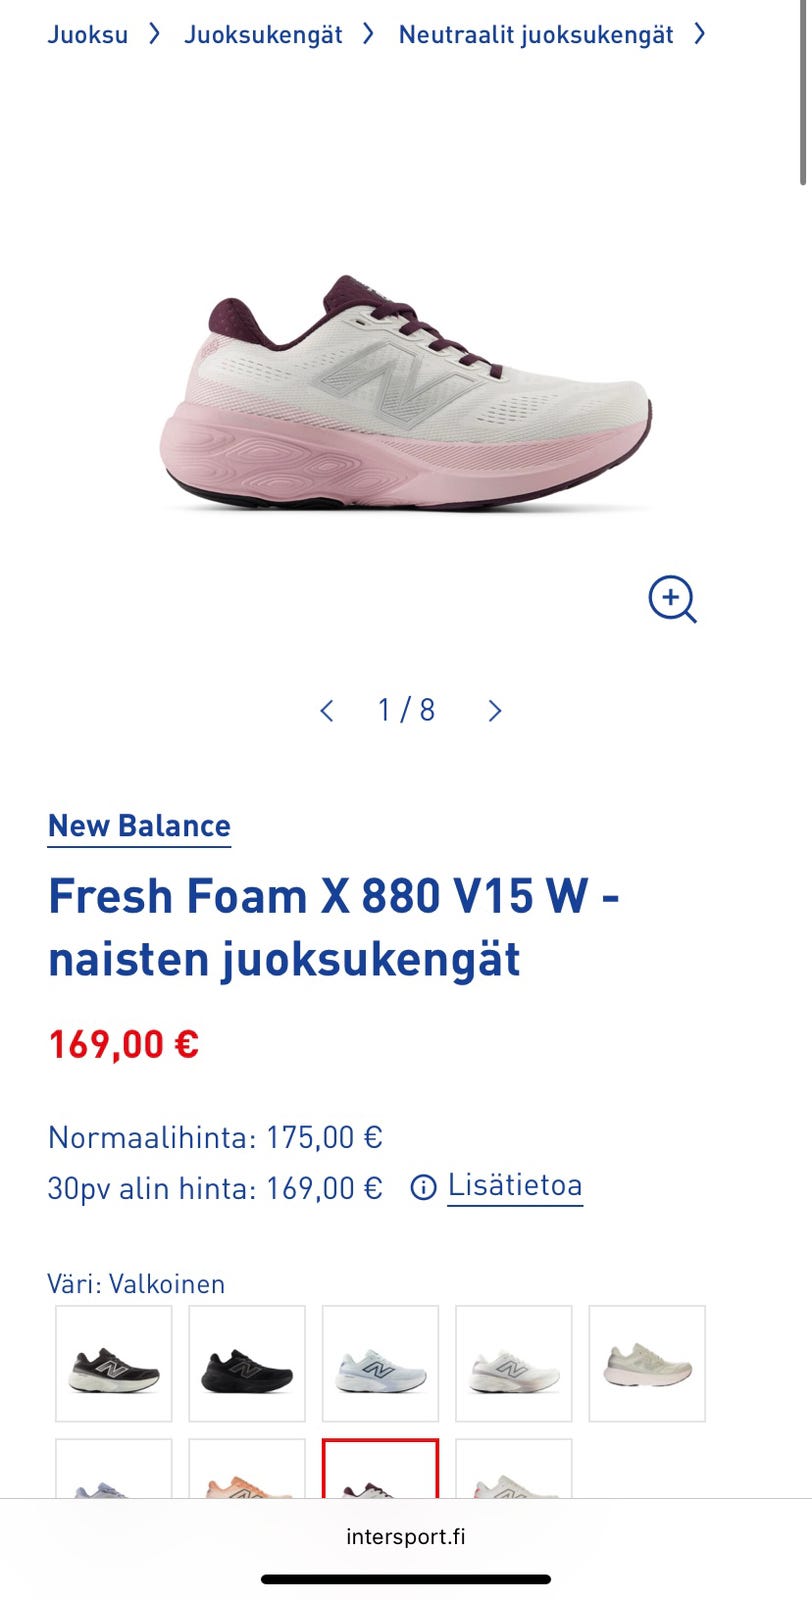The height and width of the screenshot is (1600, 812).
Task: Select the all-black shoe color swatch
Action: tap(247, 1363)
